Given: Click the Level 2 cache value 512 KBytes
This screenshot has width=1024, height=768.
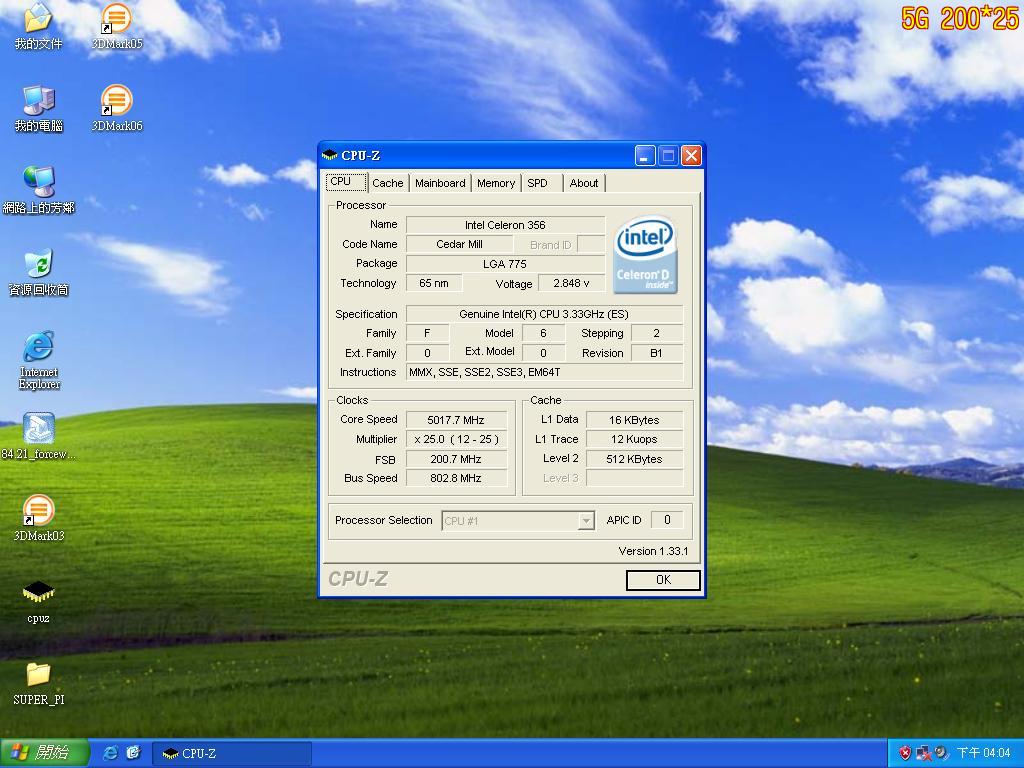Looking at the screenshot, I should tap(634, 459).
